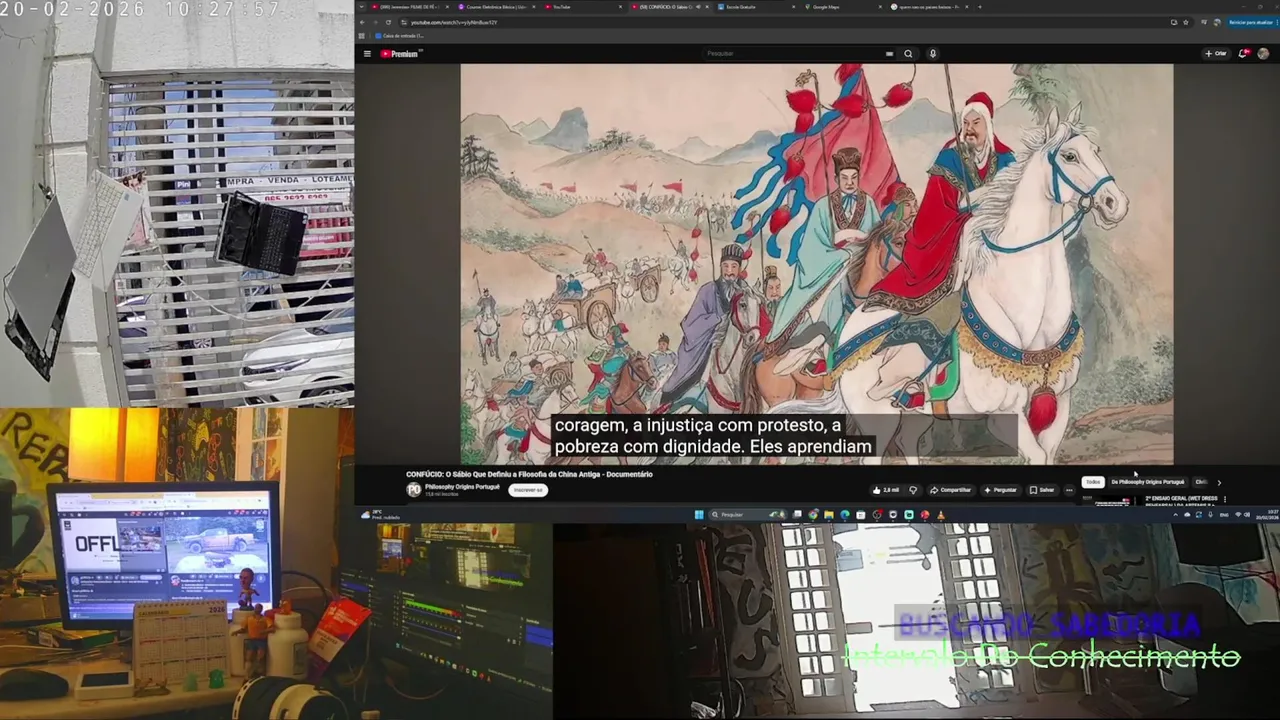
Task: Switch to the first YouTube 'FILME DE FÉ' tab
Action: (x=410, y=7)
